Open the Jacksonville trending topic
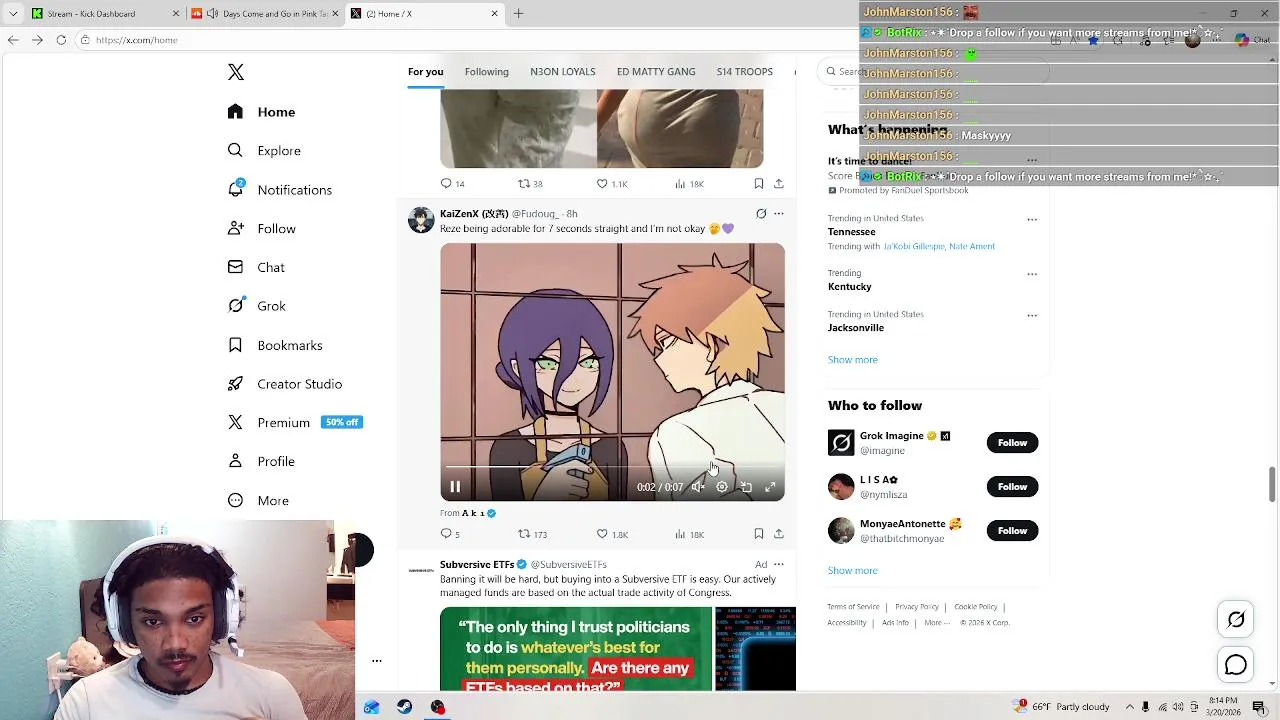This screenshot has height=720, width=1280. tap(856, 328)
